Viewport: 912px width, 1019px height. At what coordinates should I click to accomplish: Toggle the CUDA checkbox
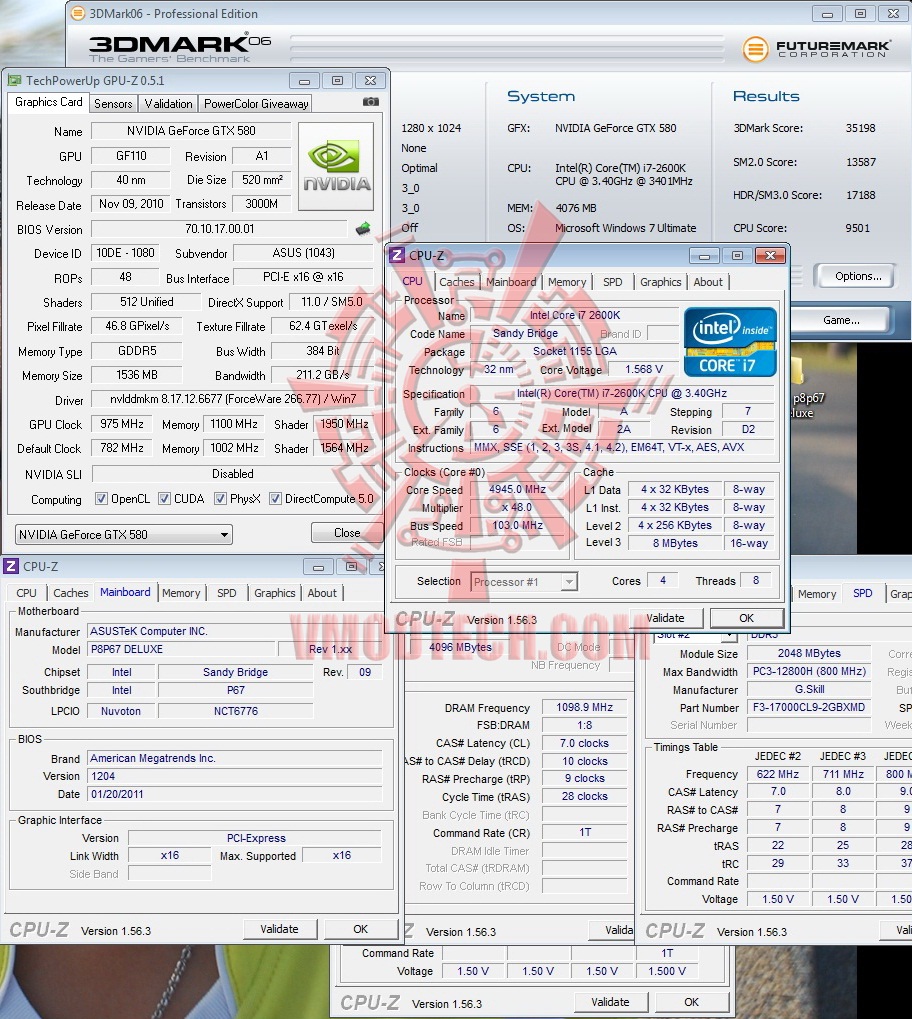point(164,498)
